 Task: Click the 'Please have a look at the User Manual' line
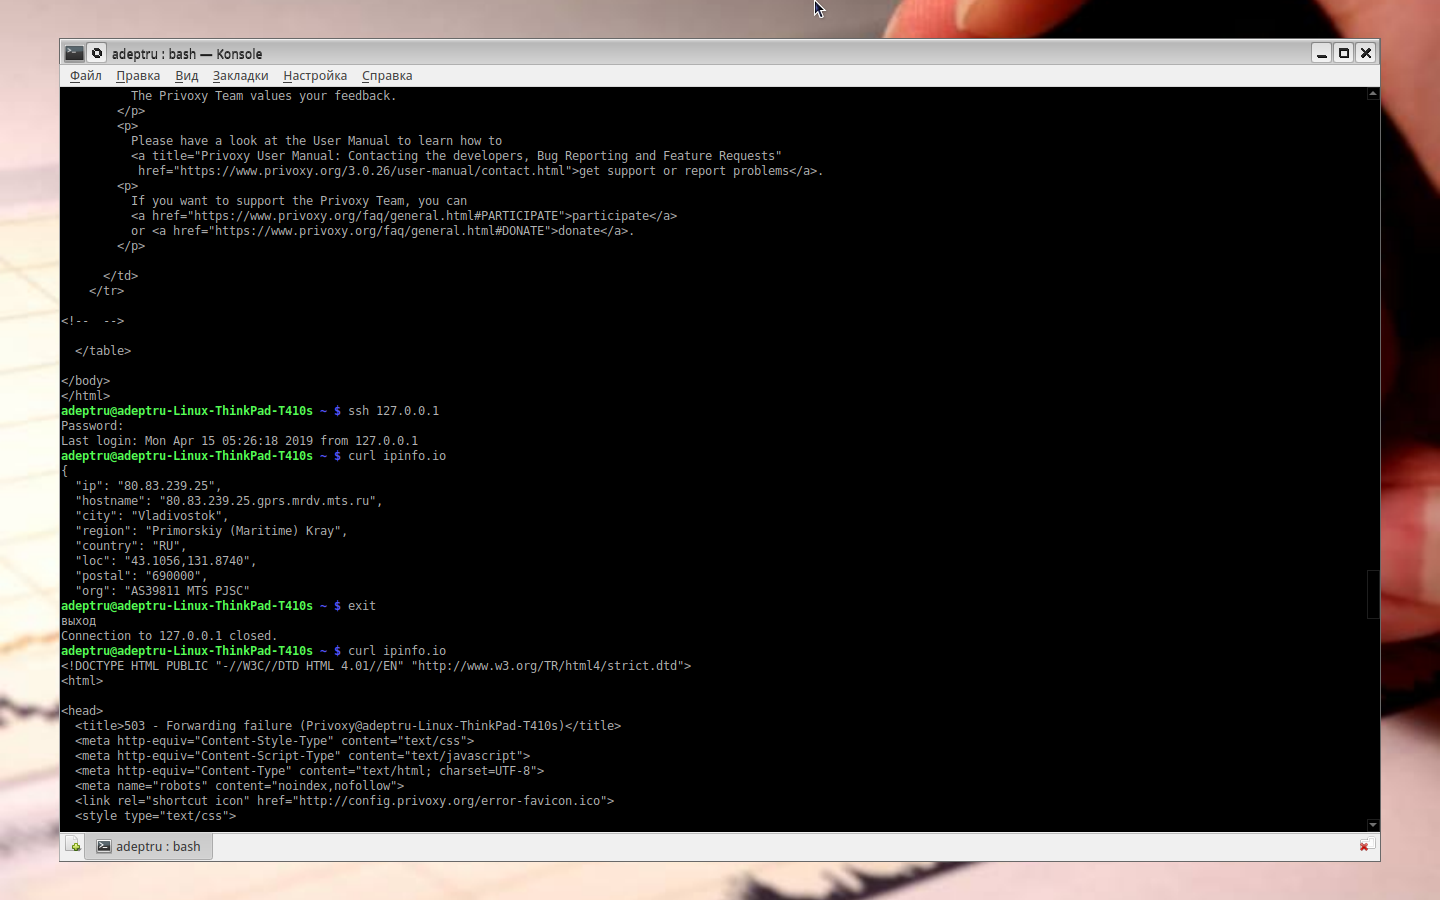(x=317, y=141)
